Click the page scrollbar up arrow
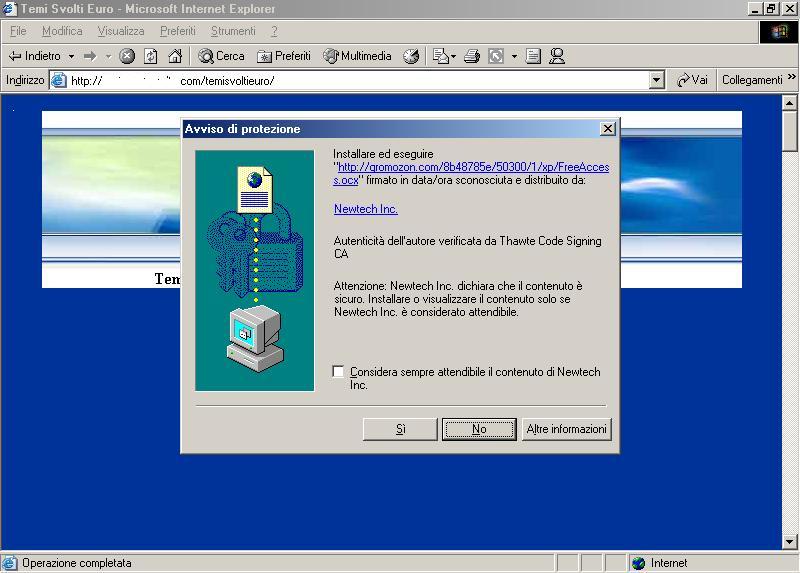800x573 pixels. pyautogui.click(x=789, y=103)
